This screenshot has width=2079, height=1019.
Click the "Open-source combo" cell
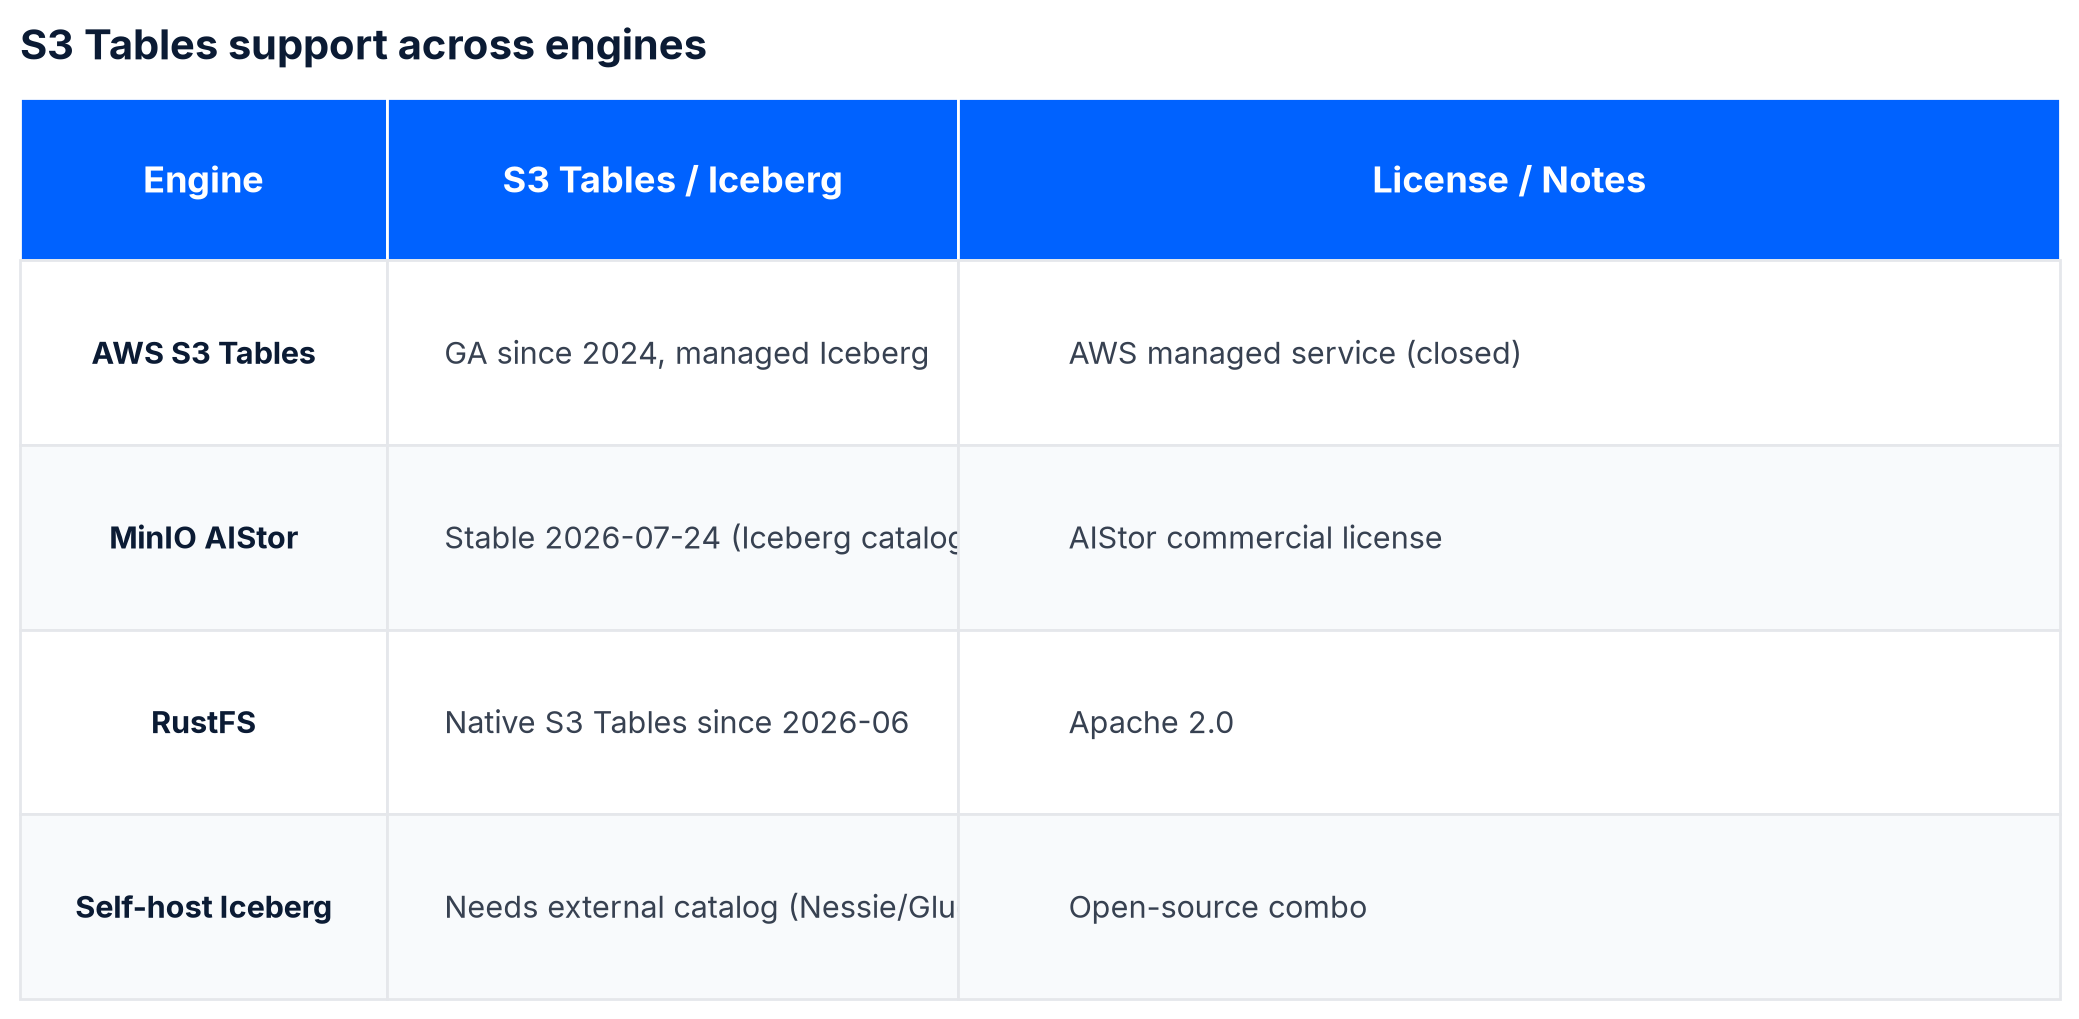click(1508, 907)
